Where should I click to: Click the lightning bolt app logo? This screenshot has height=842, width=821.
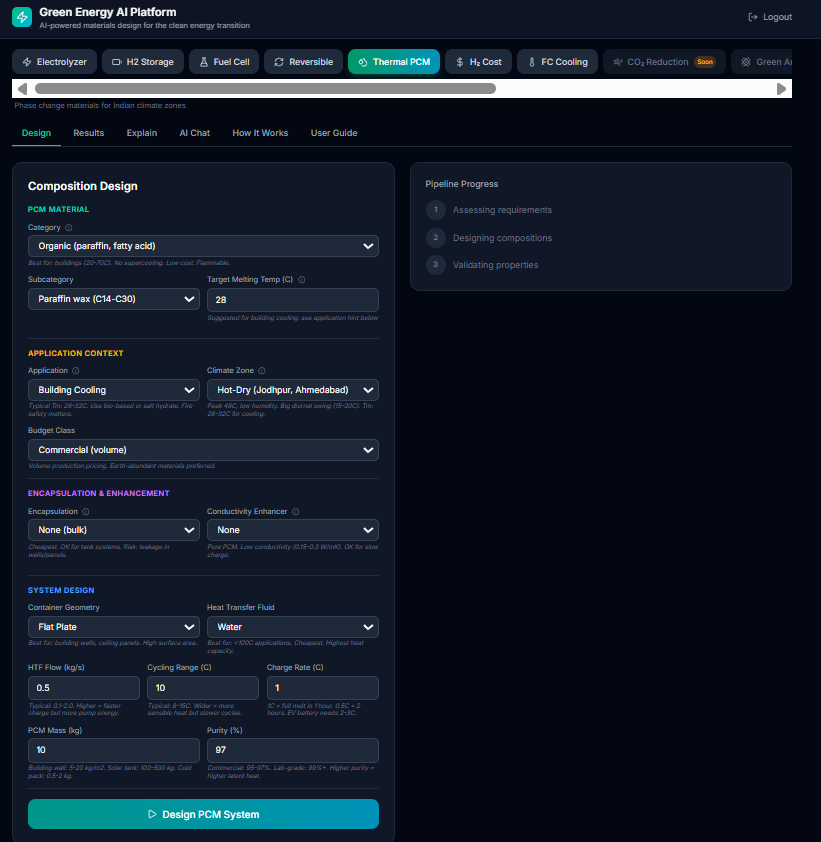coord(22,17)
